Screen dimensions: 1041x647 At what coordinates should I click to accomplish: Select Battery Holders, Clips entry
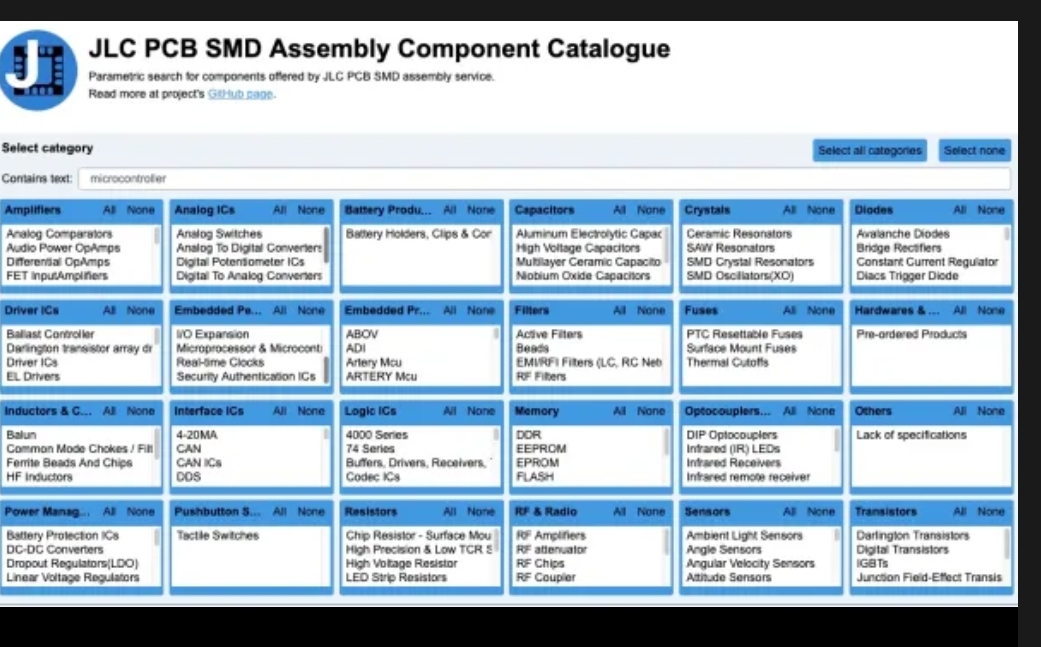[418, 234]
